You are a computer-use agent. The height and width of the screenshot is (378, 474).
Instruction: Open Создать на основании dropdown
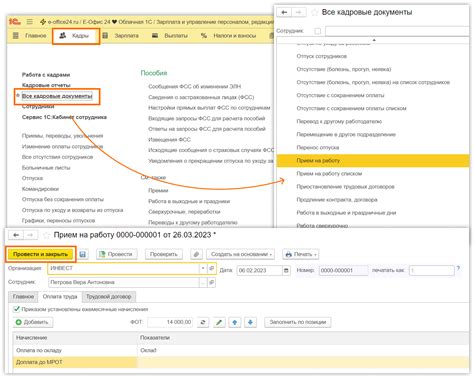(240, 254)
